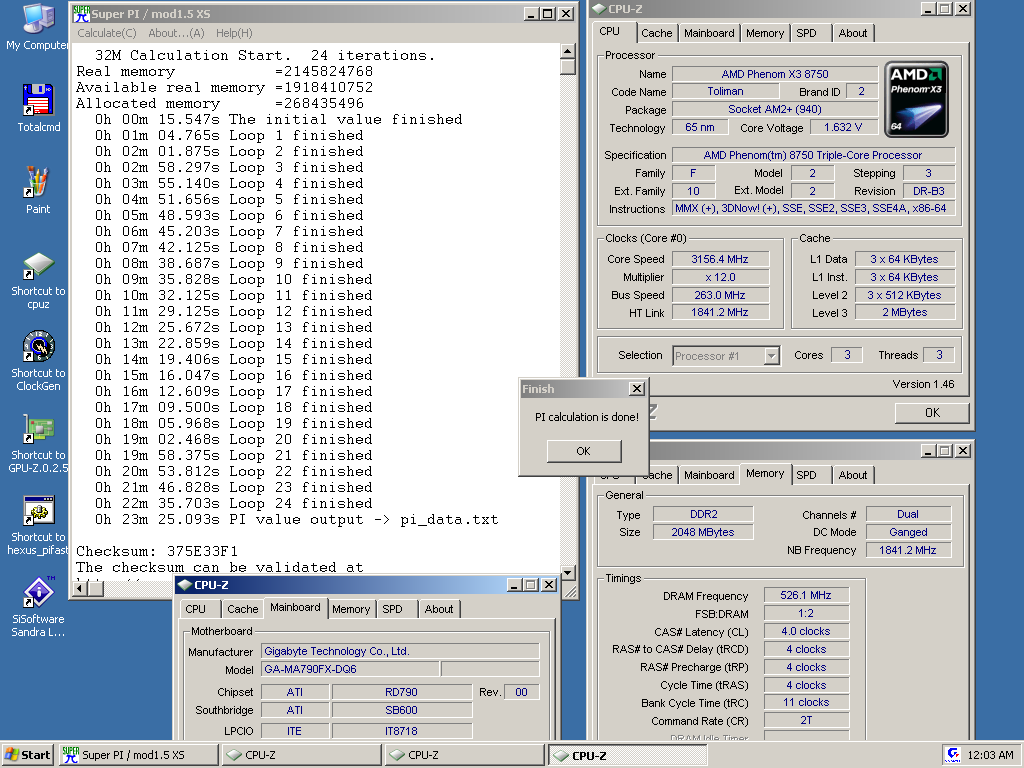Click OK in the Finish dialog
The image size is (1024, 768).
(583, 451)
